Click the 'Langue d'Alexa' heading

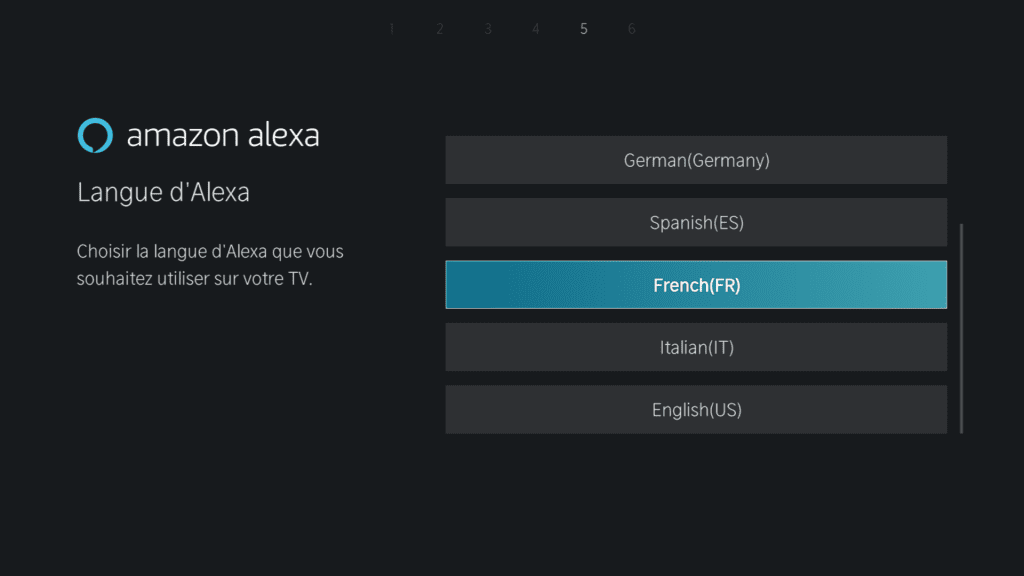point(163,192)
